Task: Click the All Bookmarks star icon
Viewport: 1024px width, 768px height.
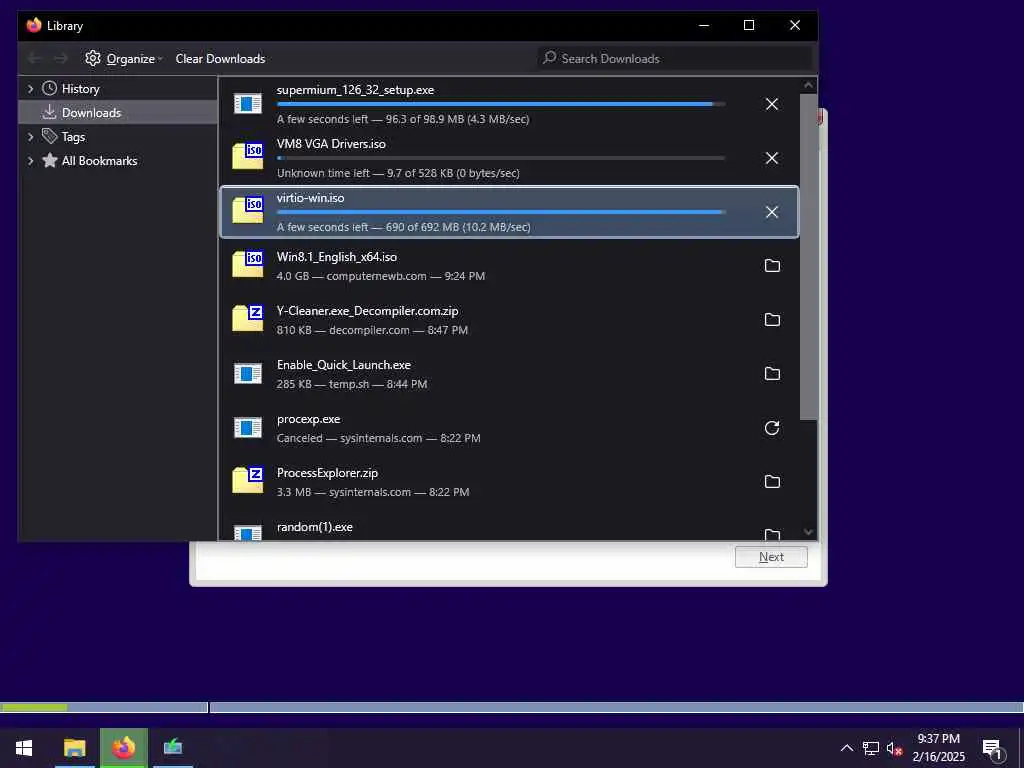Action: coord(50,160)
